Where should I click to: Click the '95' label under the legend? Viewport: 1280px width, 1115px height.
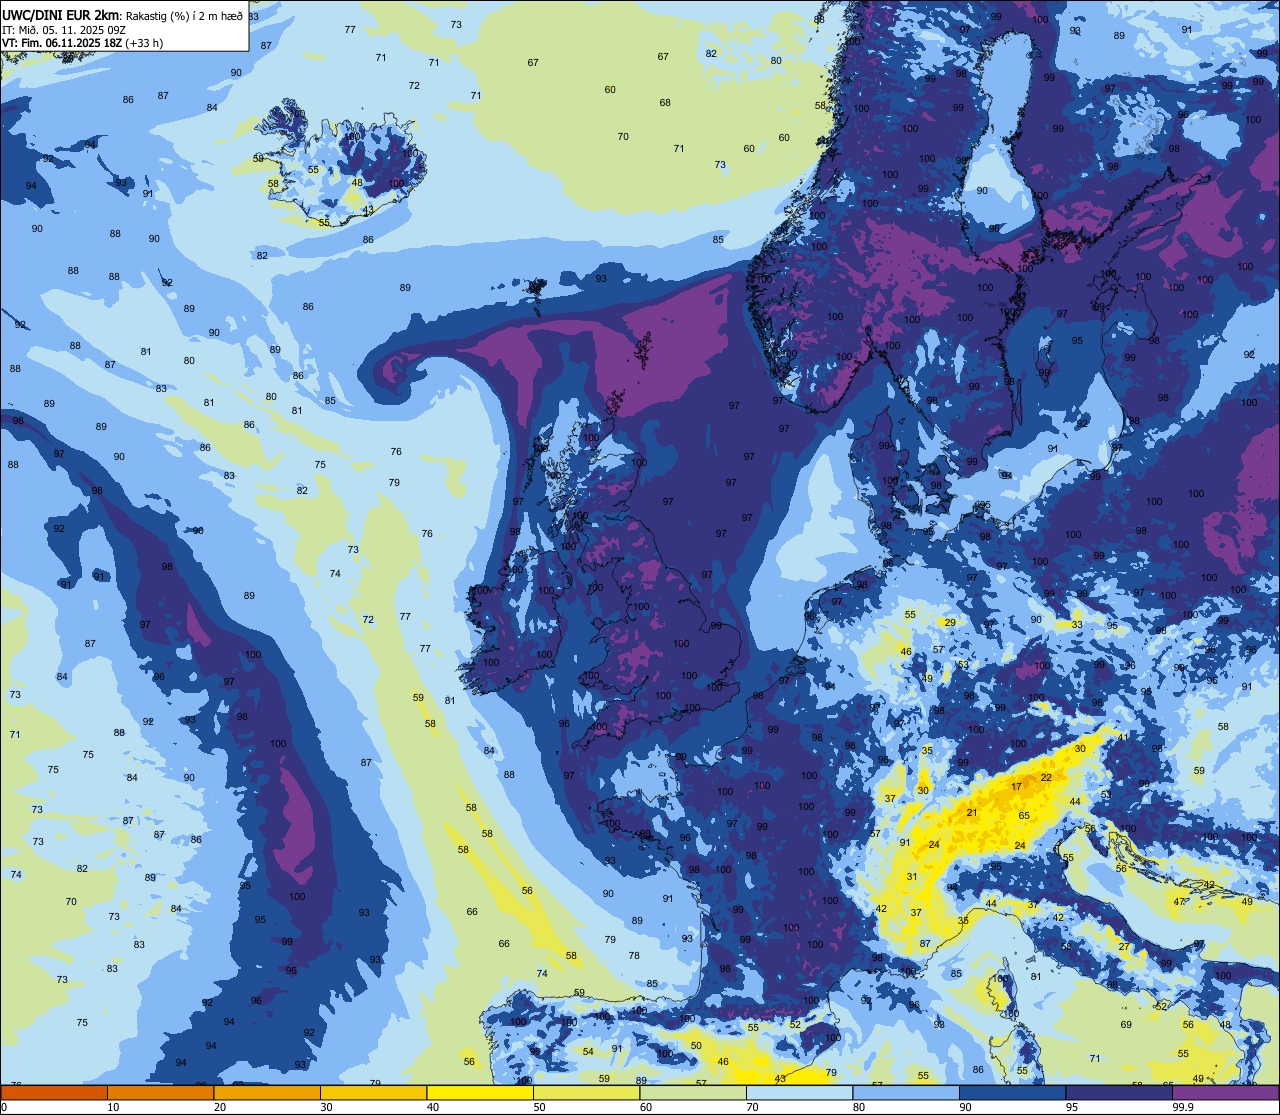click(1072, 1107)
